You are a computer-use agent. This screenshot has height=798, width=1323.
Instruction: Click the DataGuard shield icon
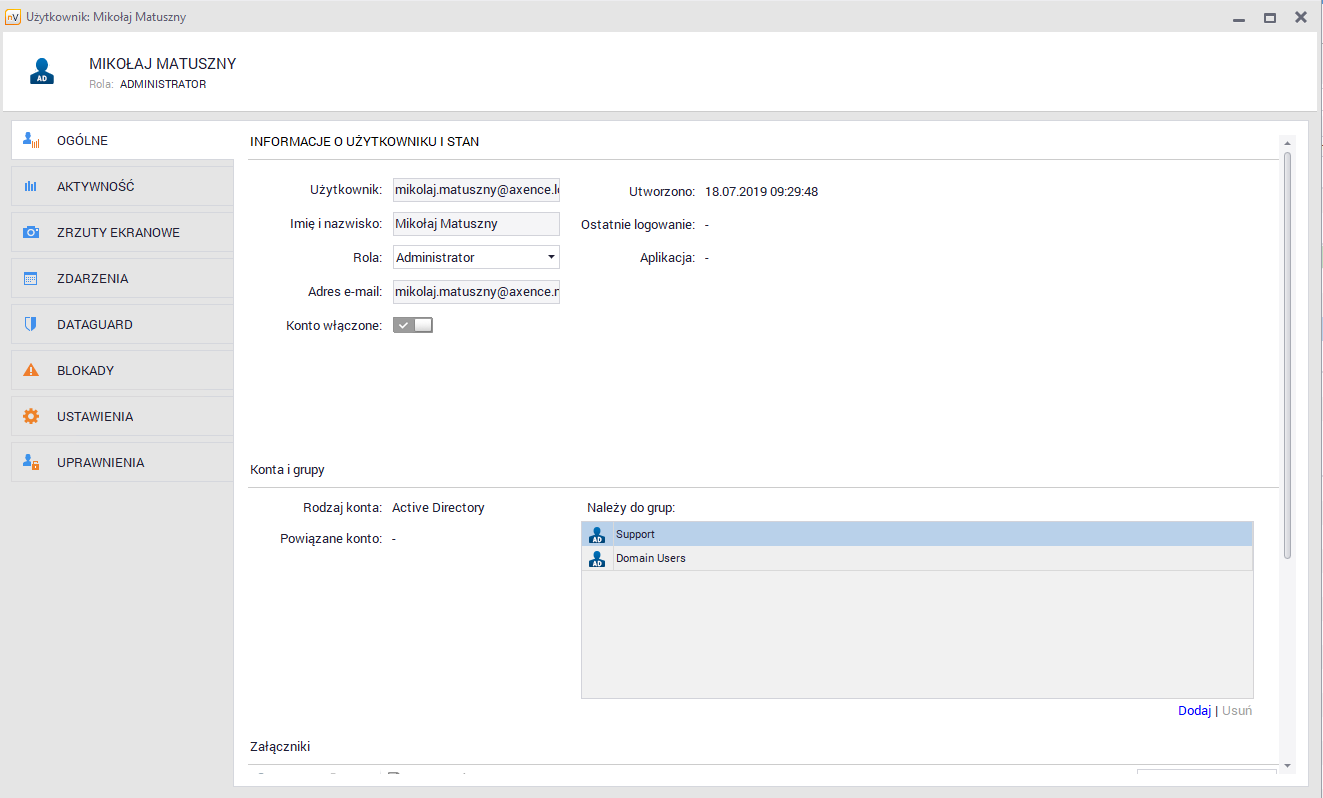pos(31,325)
